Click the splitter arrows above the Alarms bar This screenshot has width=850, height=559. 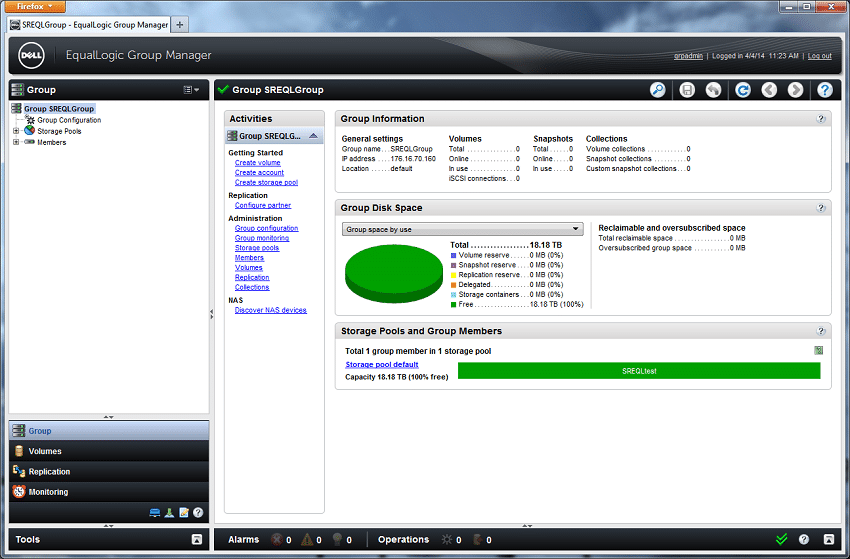click(x=527, y=525)
